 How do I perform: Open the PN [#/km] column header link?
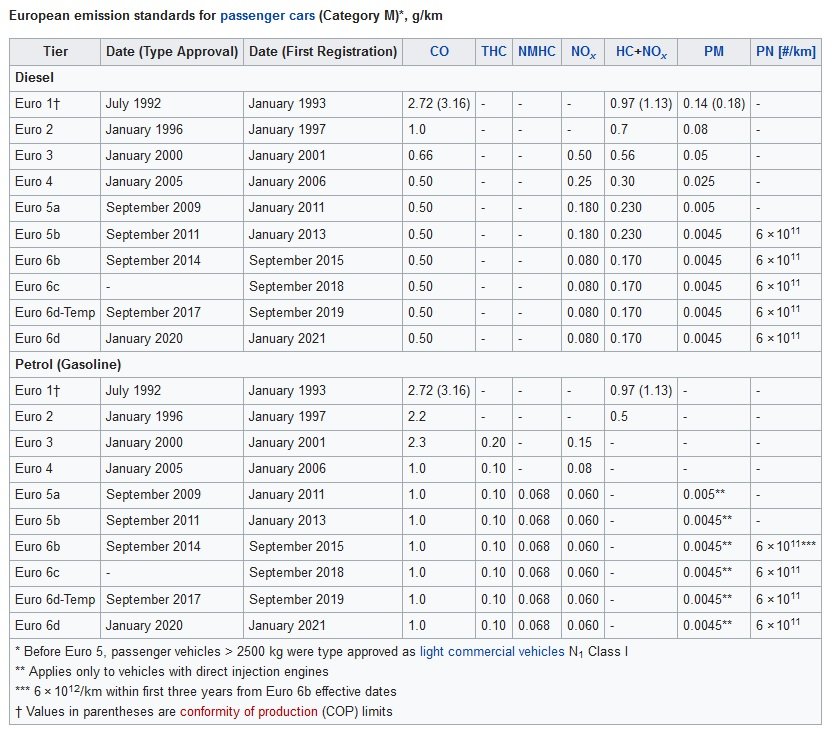pyautogui.click(x=785, y=52)
